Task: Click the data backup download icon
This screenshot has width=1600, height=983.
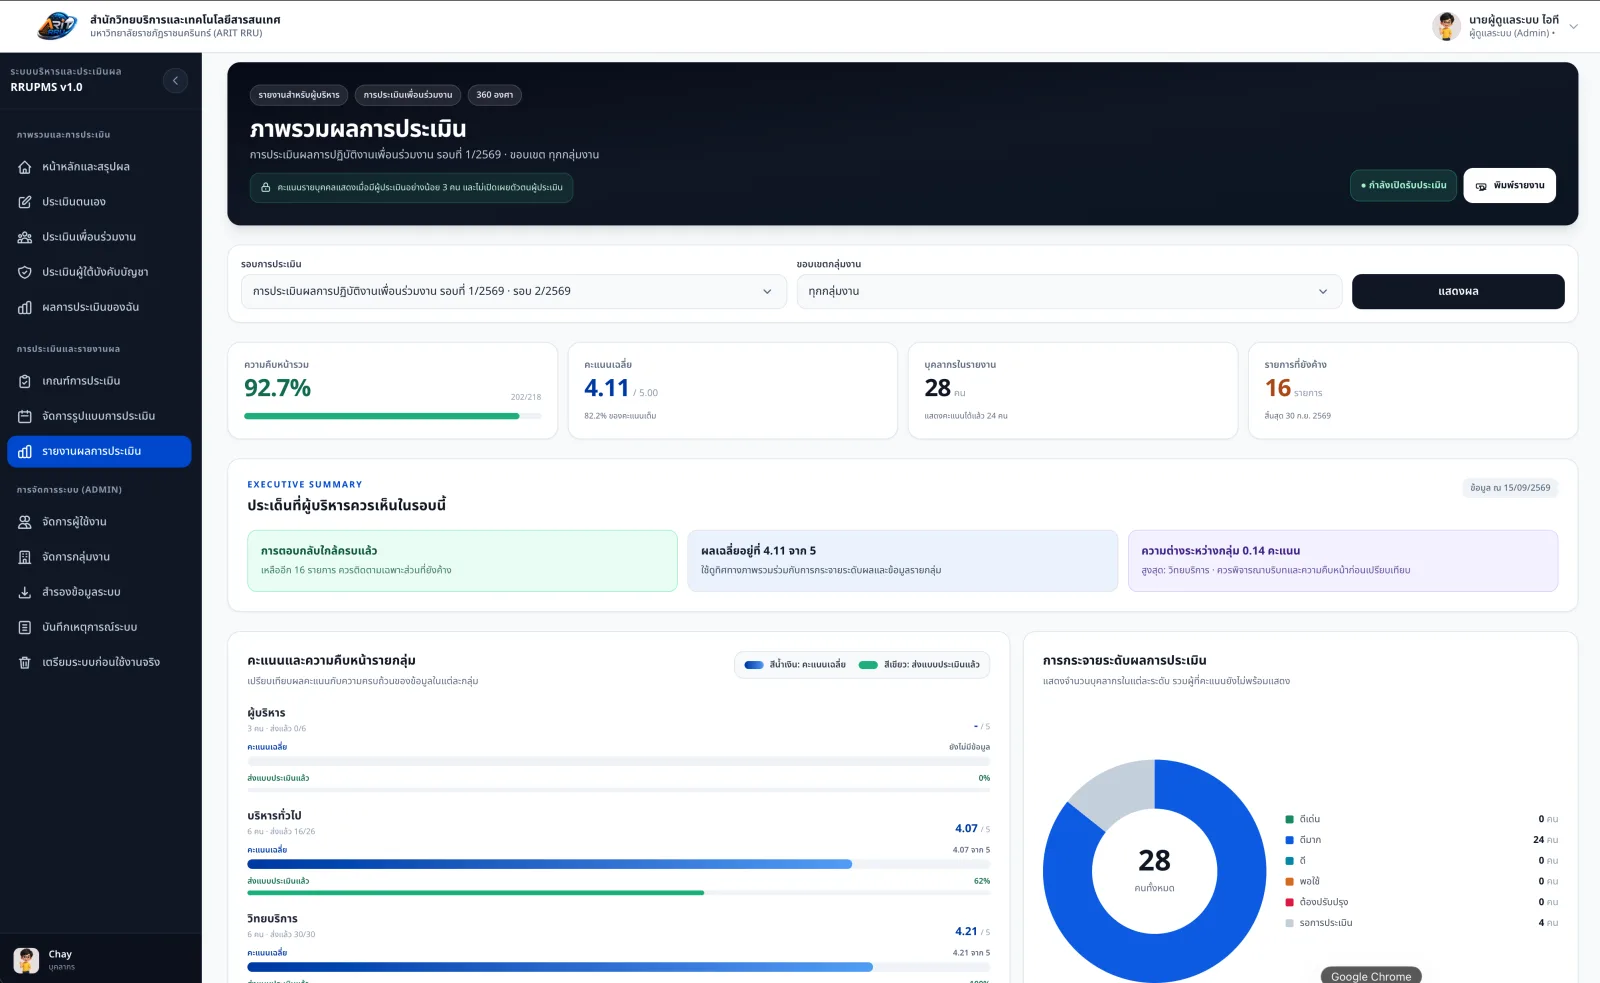Action: coord(25,592)
